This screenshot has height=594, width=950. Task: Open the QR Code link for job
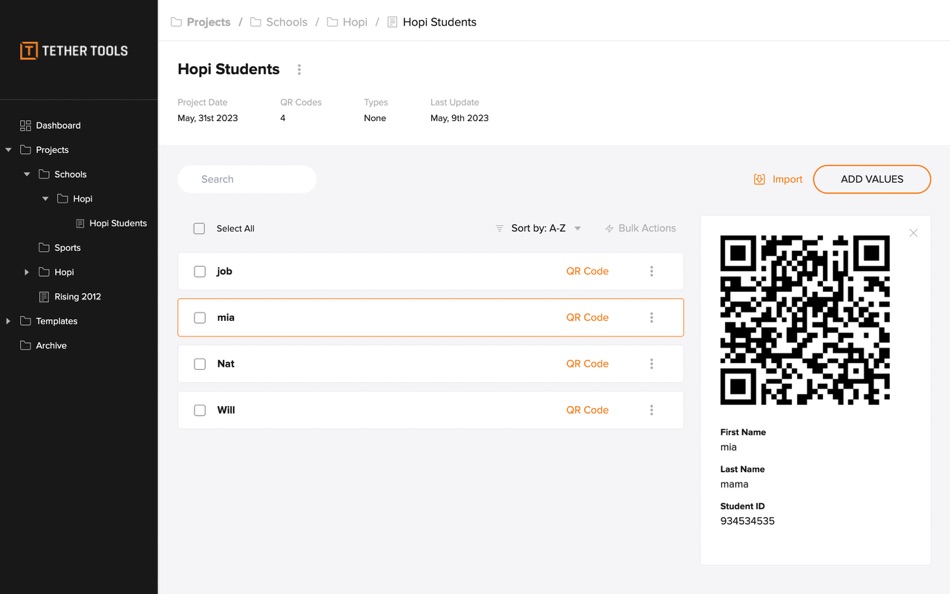[x=587, y=271]
